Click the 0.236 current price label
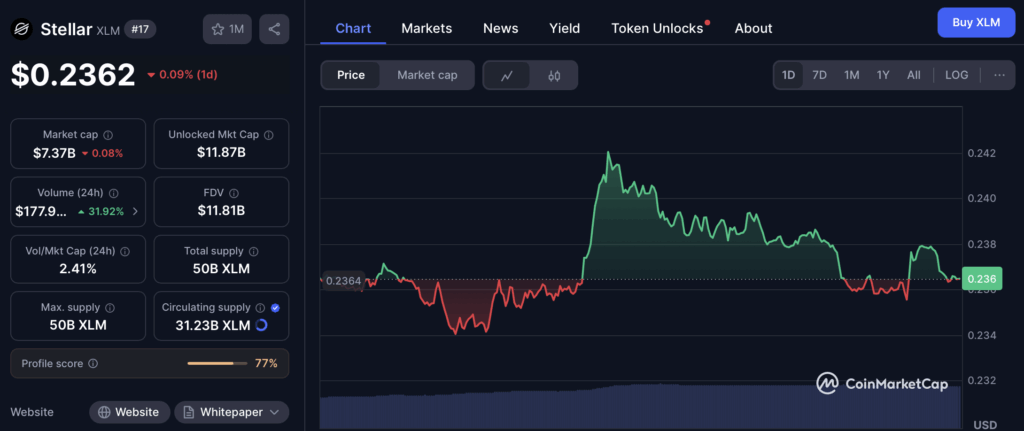 click(x=982, y=279)
